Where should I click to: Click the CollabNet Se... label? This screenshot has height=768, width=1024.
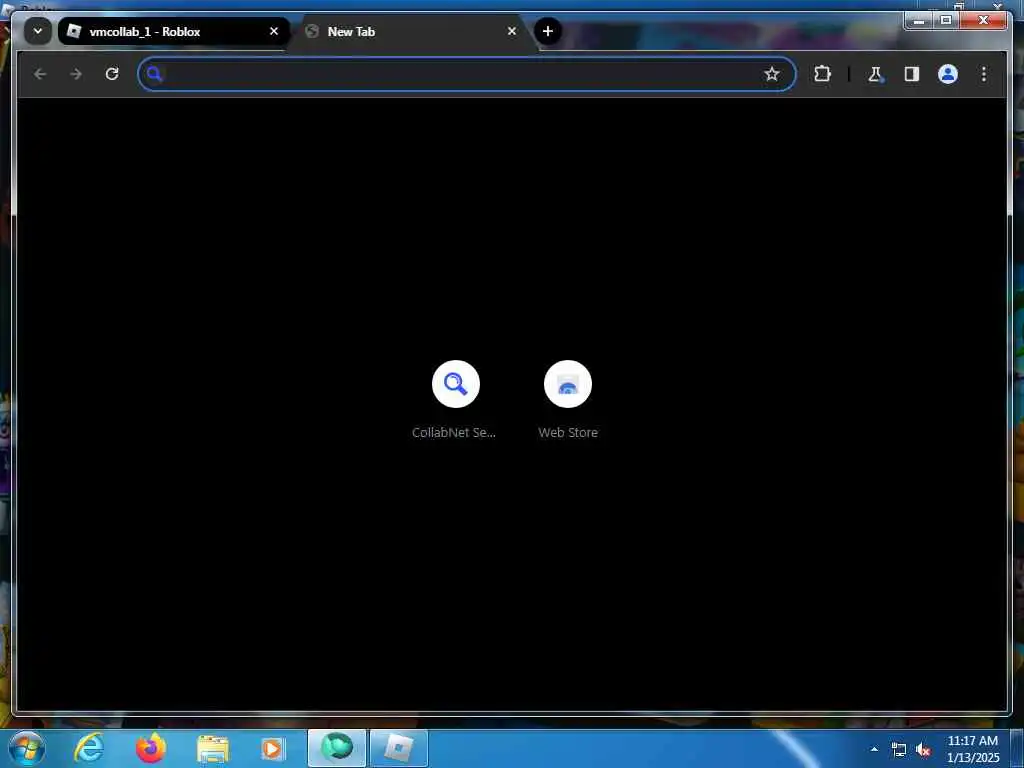454,432
